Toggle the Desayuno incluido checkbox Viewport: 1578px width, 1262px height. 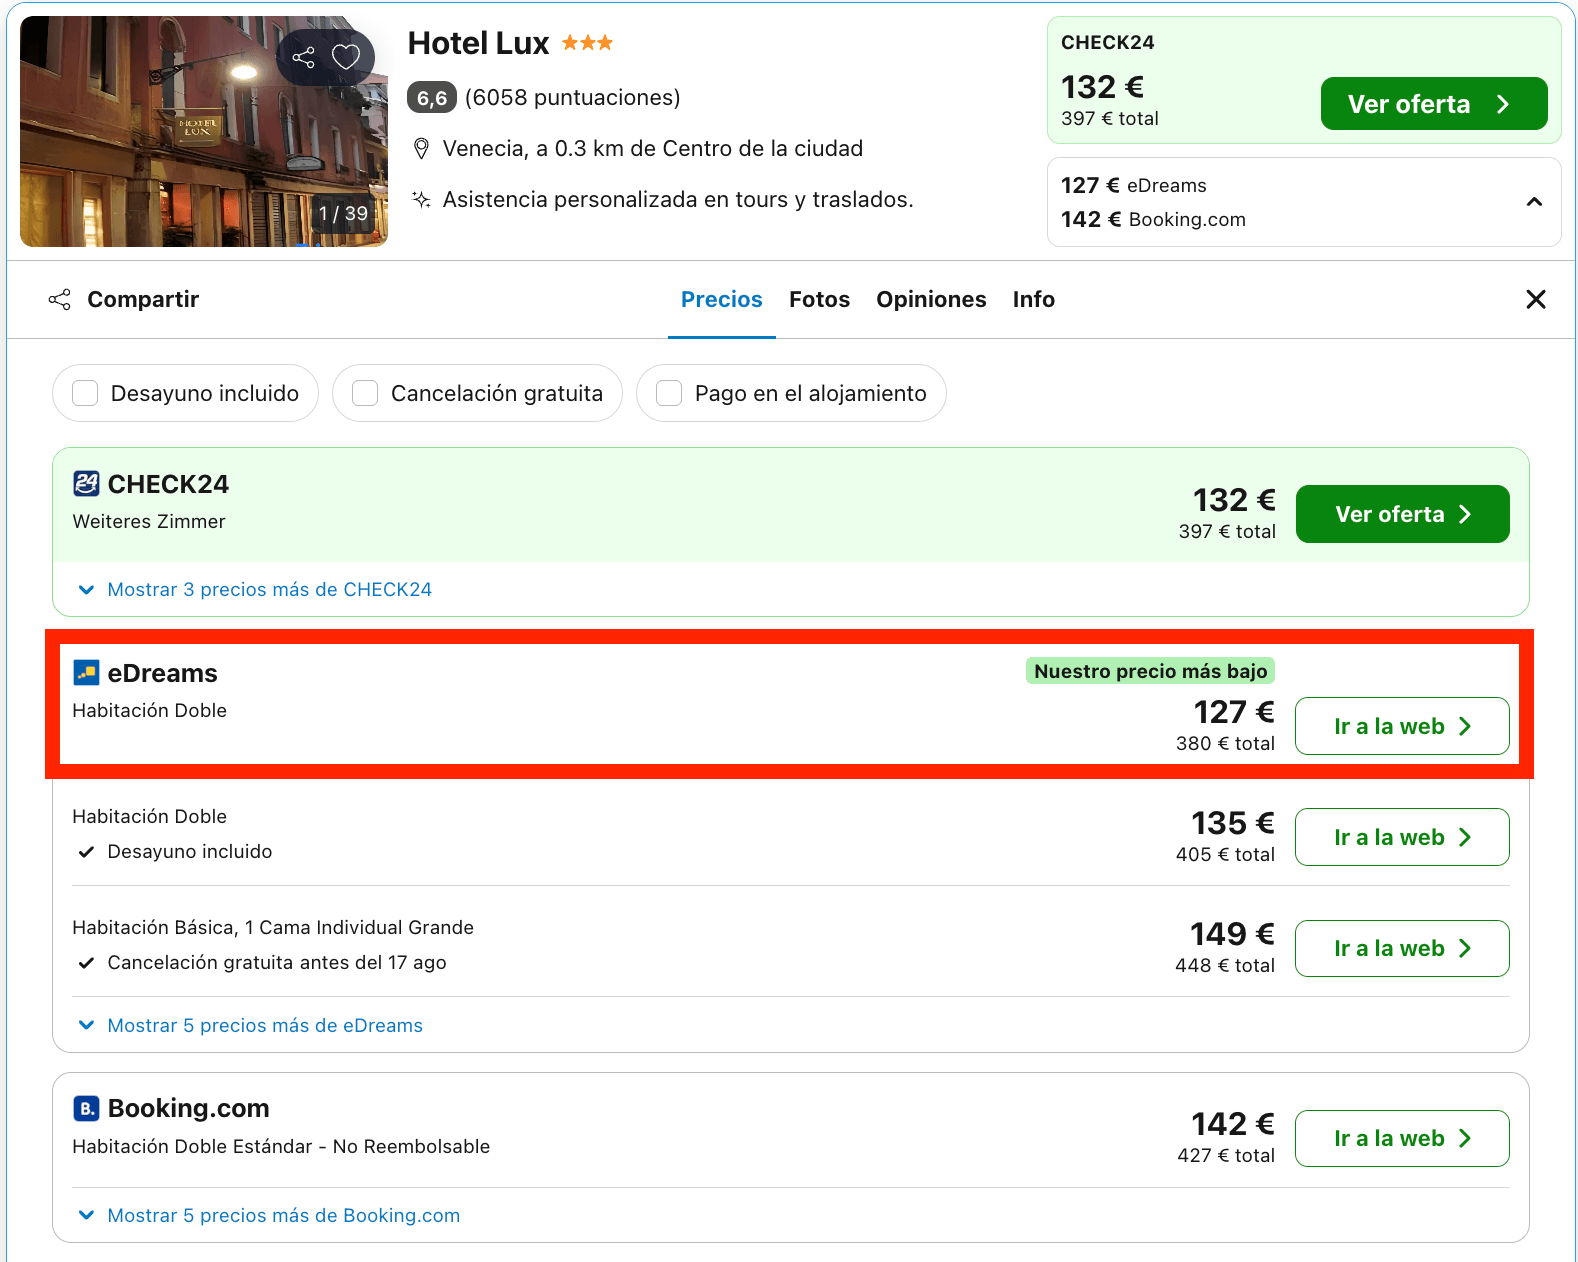[85, 393]
